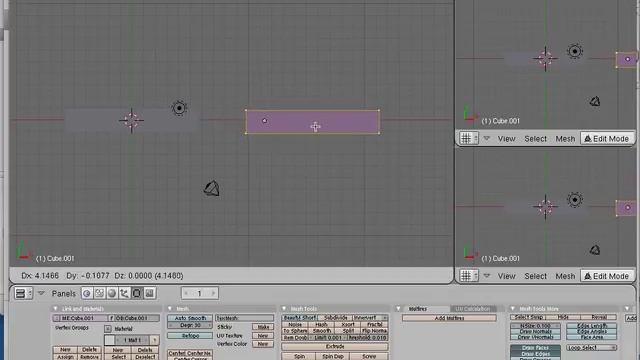Click the question-mark button beside 1 Mat 1

pyautogui.click(x=155, y=340)
